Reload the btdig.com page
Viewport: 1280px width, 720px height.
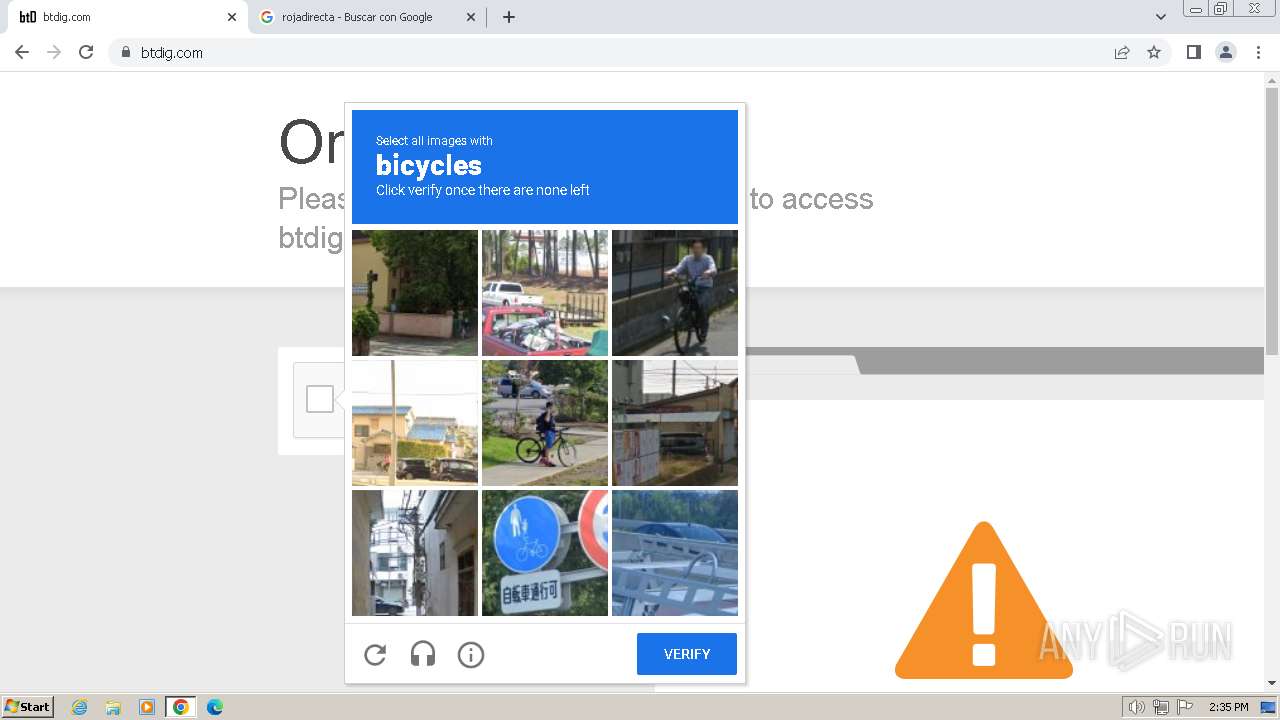[86, 52]
